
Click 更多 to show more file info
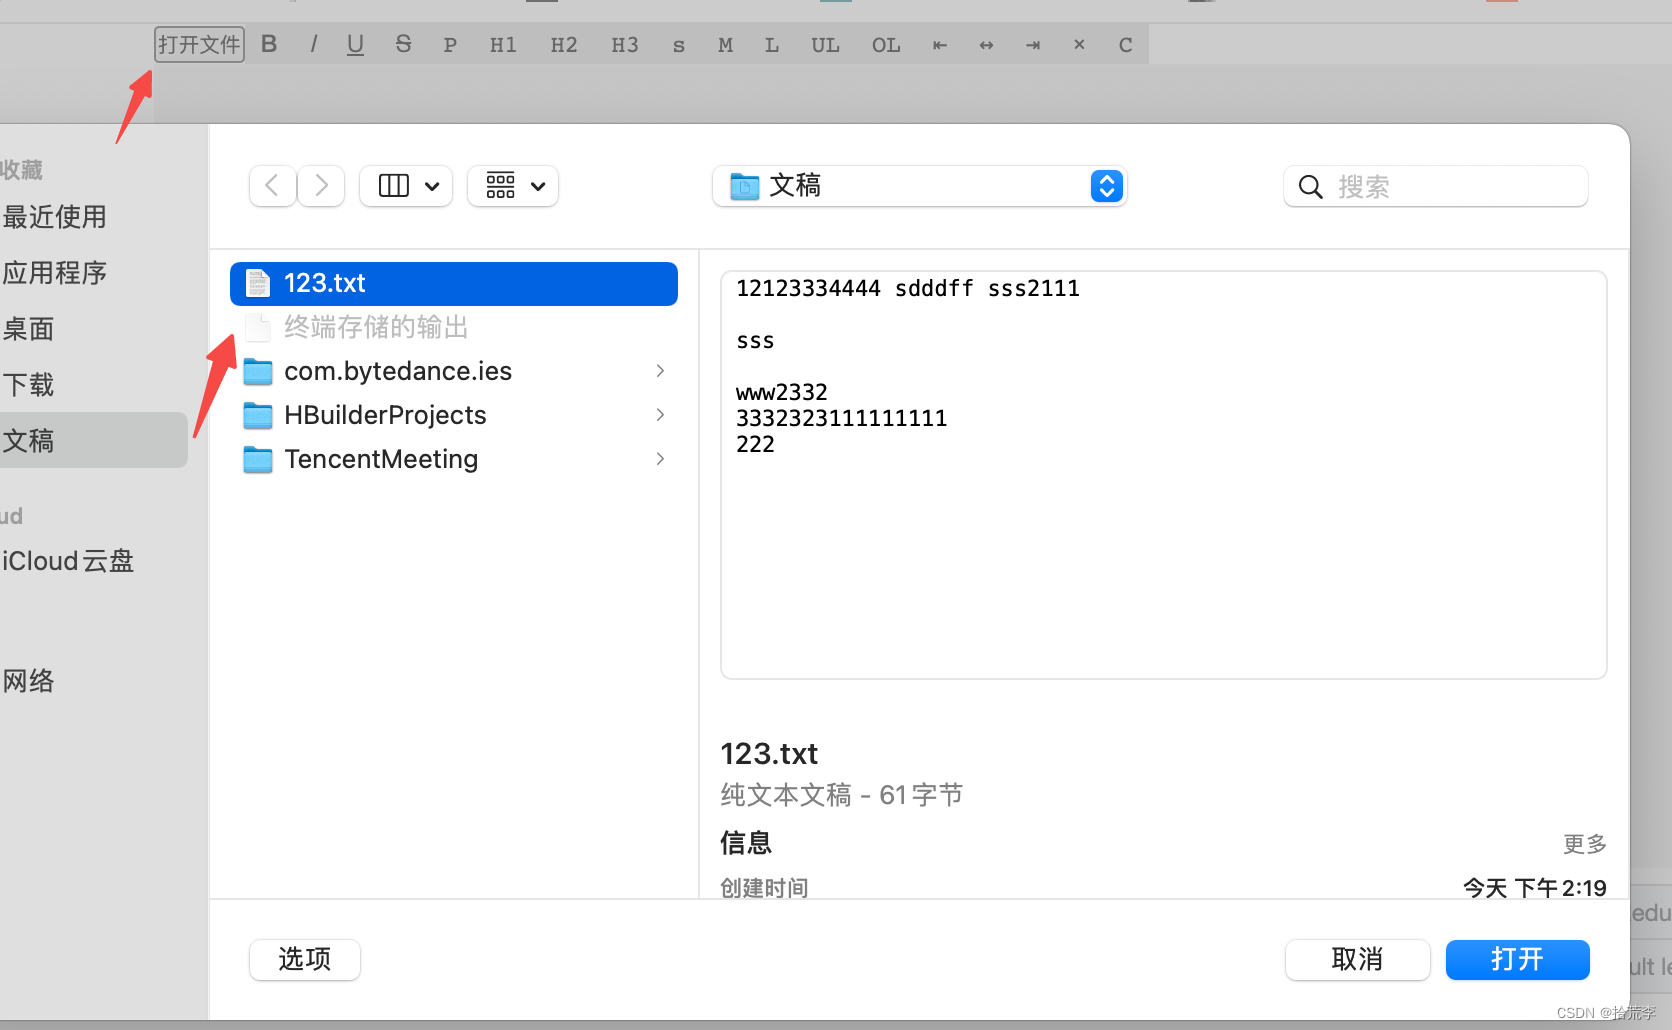point(1584,843)
